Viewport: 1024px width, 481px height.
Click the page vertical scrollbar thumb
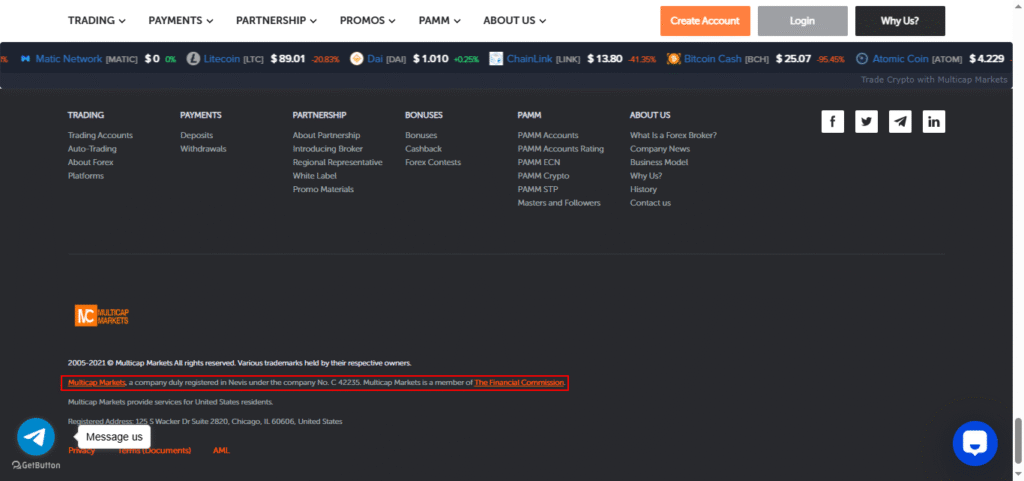1019,441
